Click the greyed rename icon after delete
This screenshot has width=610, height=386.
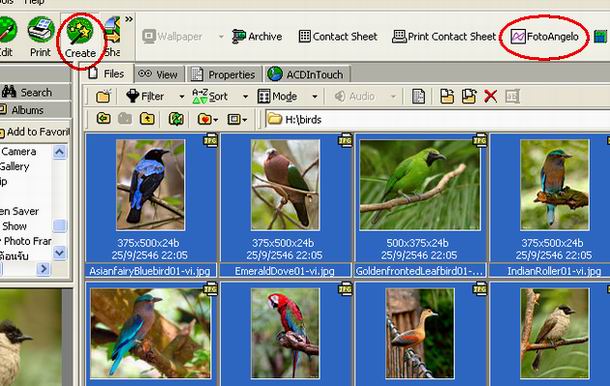[x=512, y=96]
